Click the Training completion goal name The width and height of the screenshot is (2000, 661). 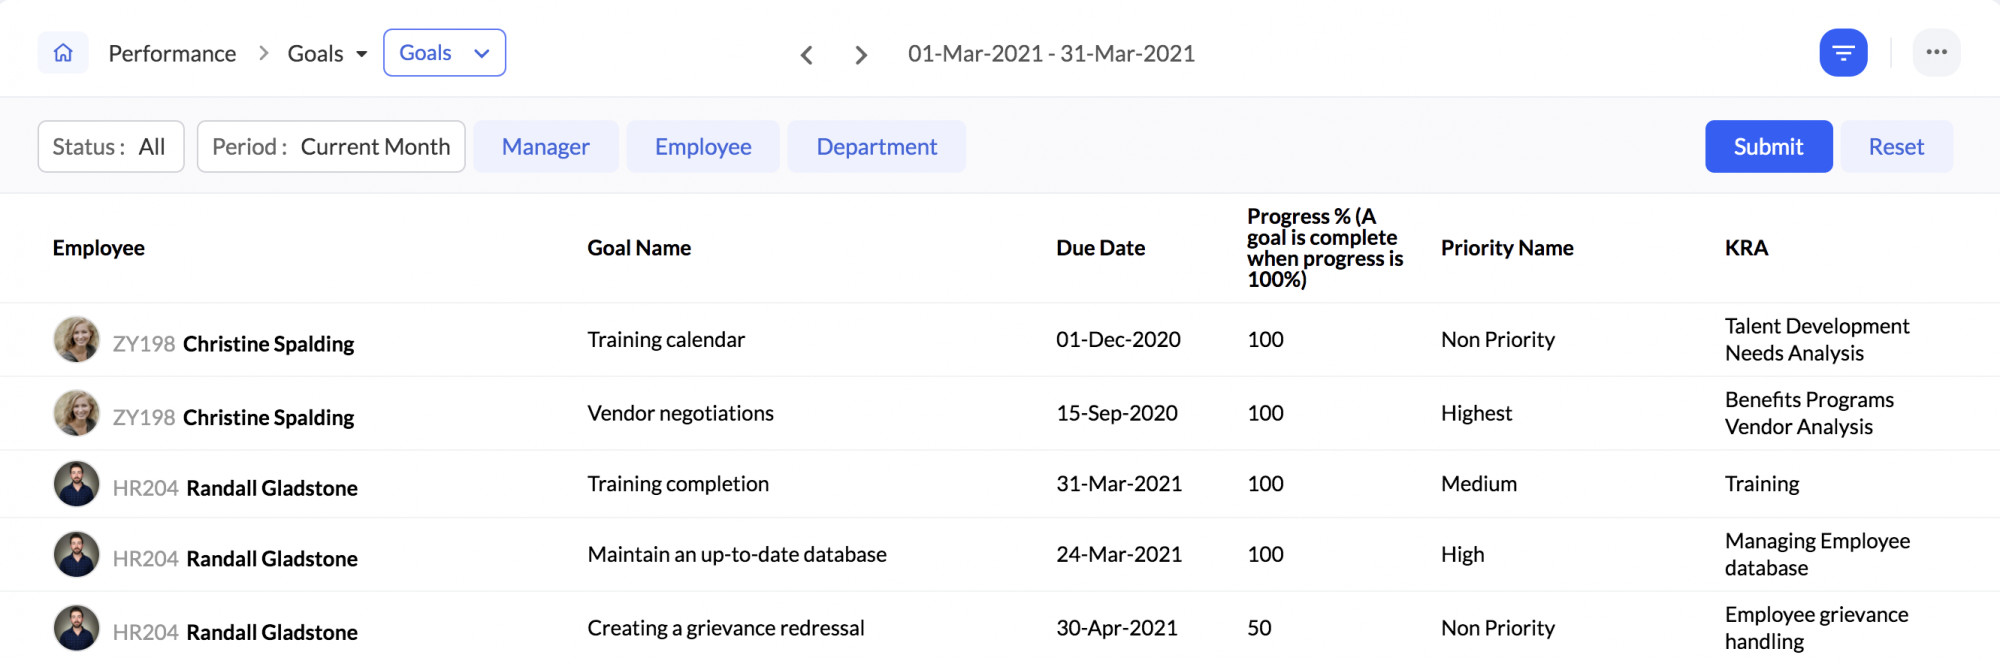678,484
